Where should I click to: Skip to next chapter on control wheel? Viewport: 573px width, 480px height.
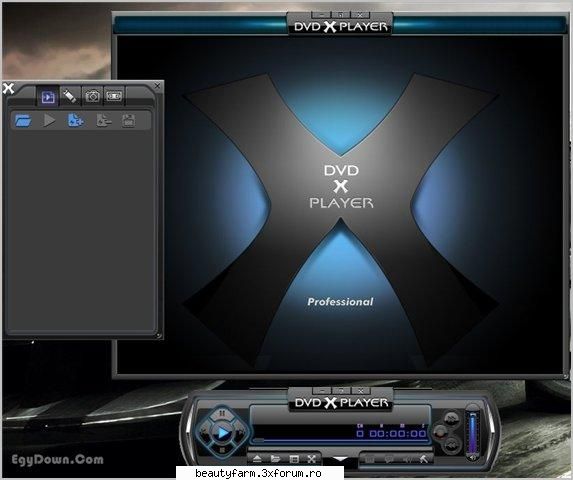[x=240, y=433]
